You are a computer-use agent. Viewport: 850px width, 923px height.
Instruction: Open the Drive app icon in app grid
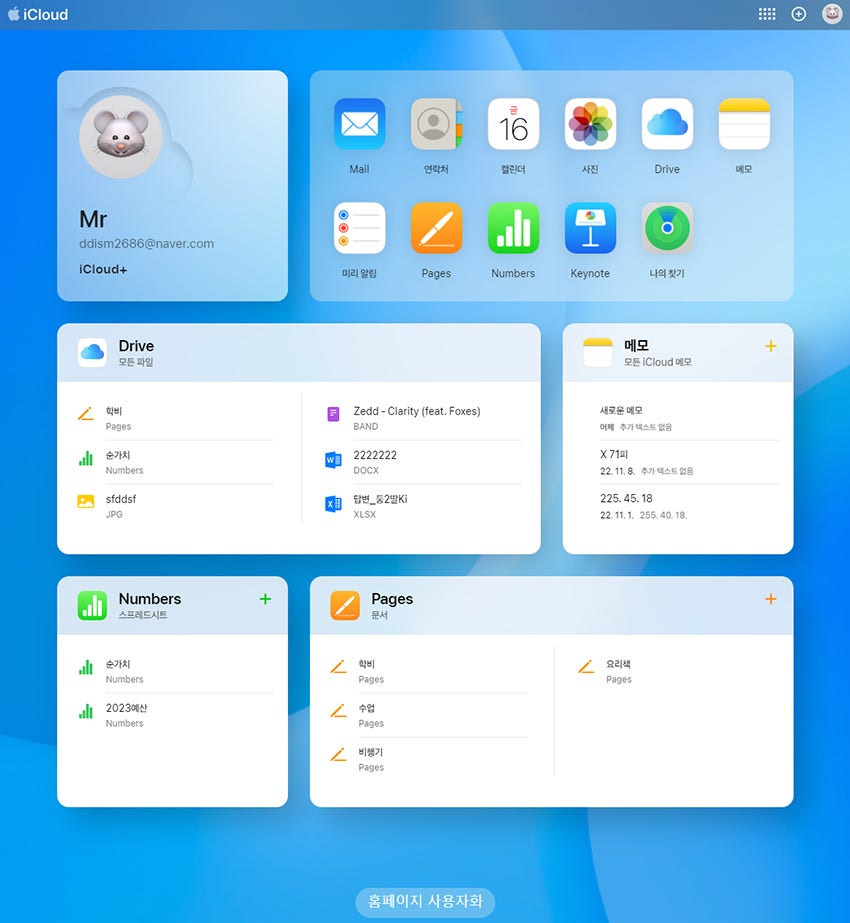coord(667,124)
